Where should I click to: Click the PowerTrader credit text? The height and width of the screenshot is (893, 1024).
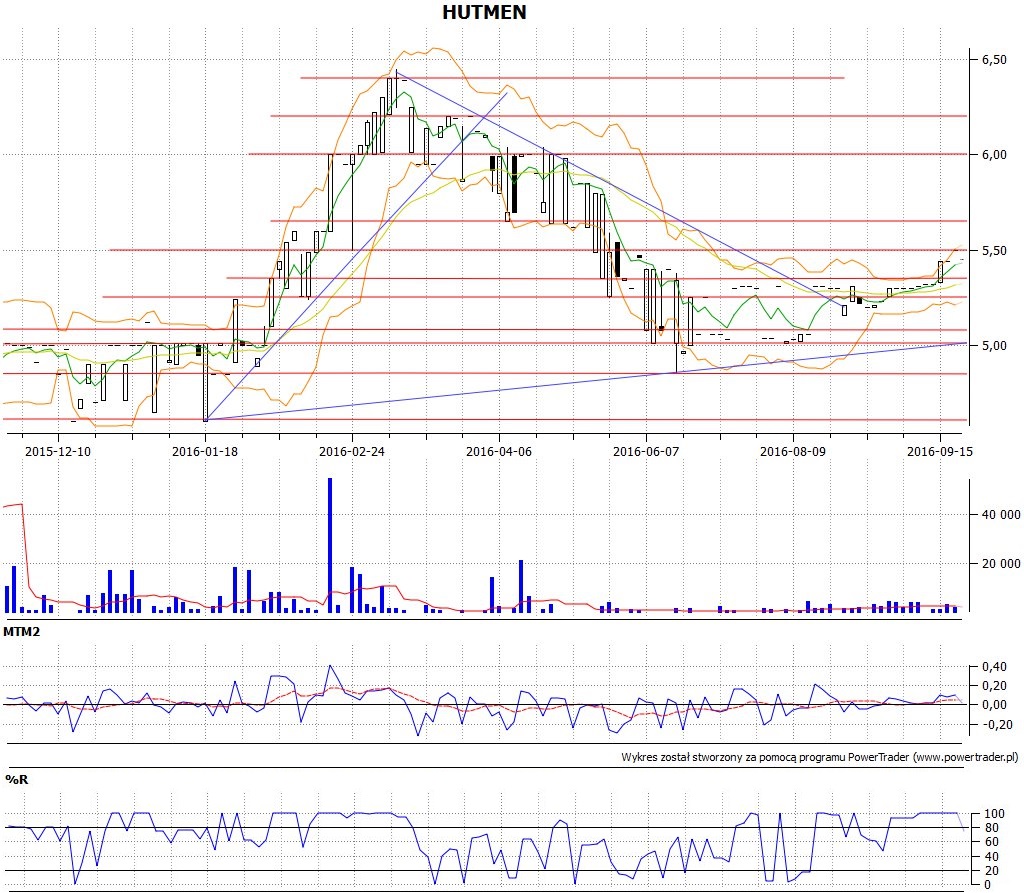tap(820, 757)
